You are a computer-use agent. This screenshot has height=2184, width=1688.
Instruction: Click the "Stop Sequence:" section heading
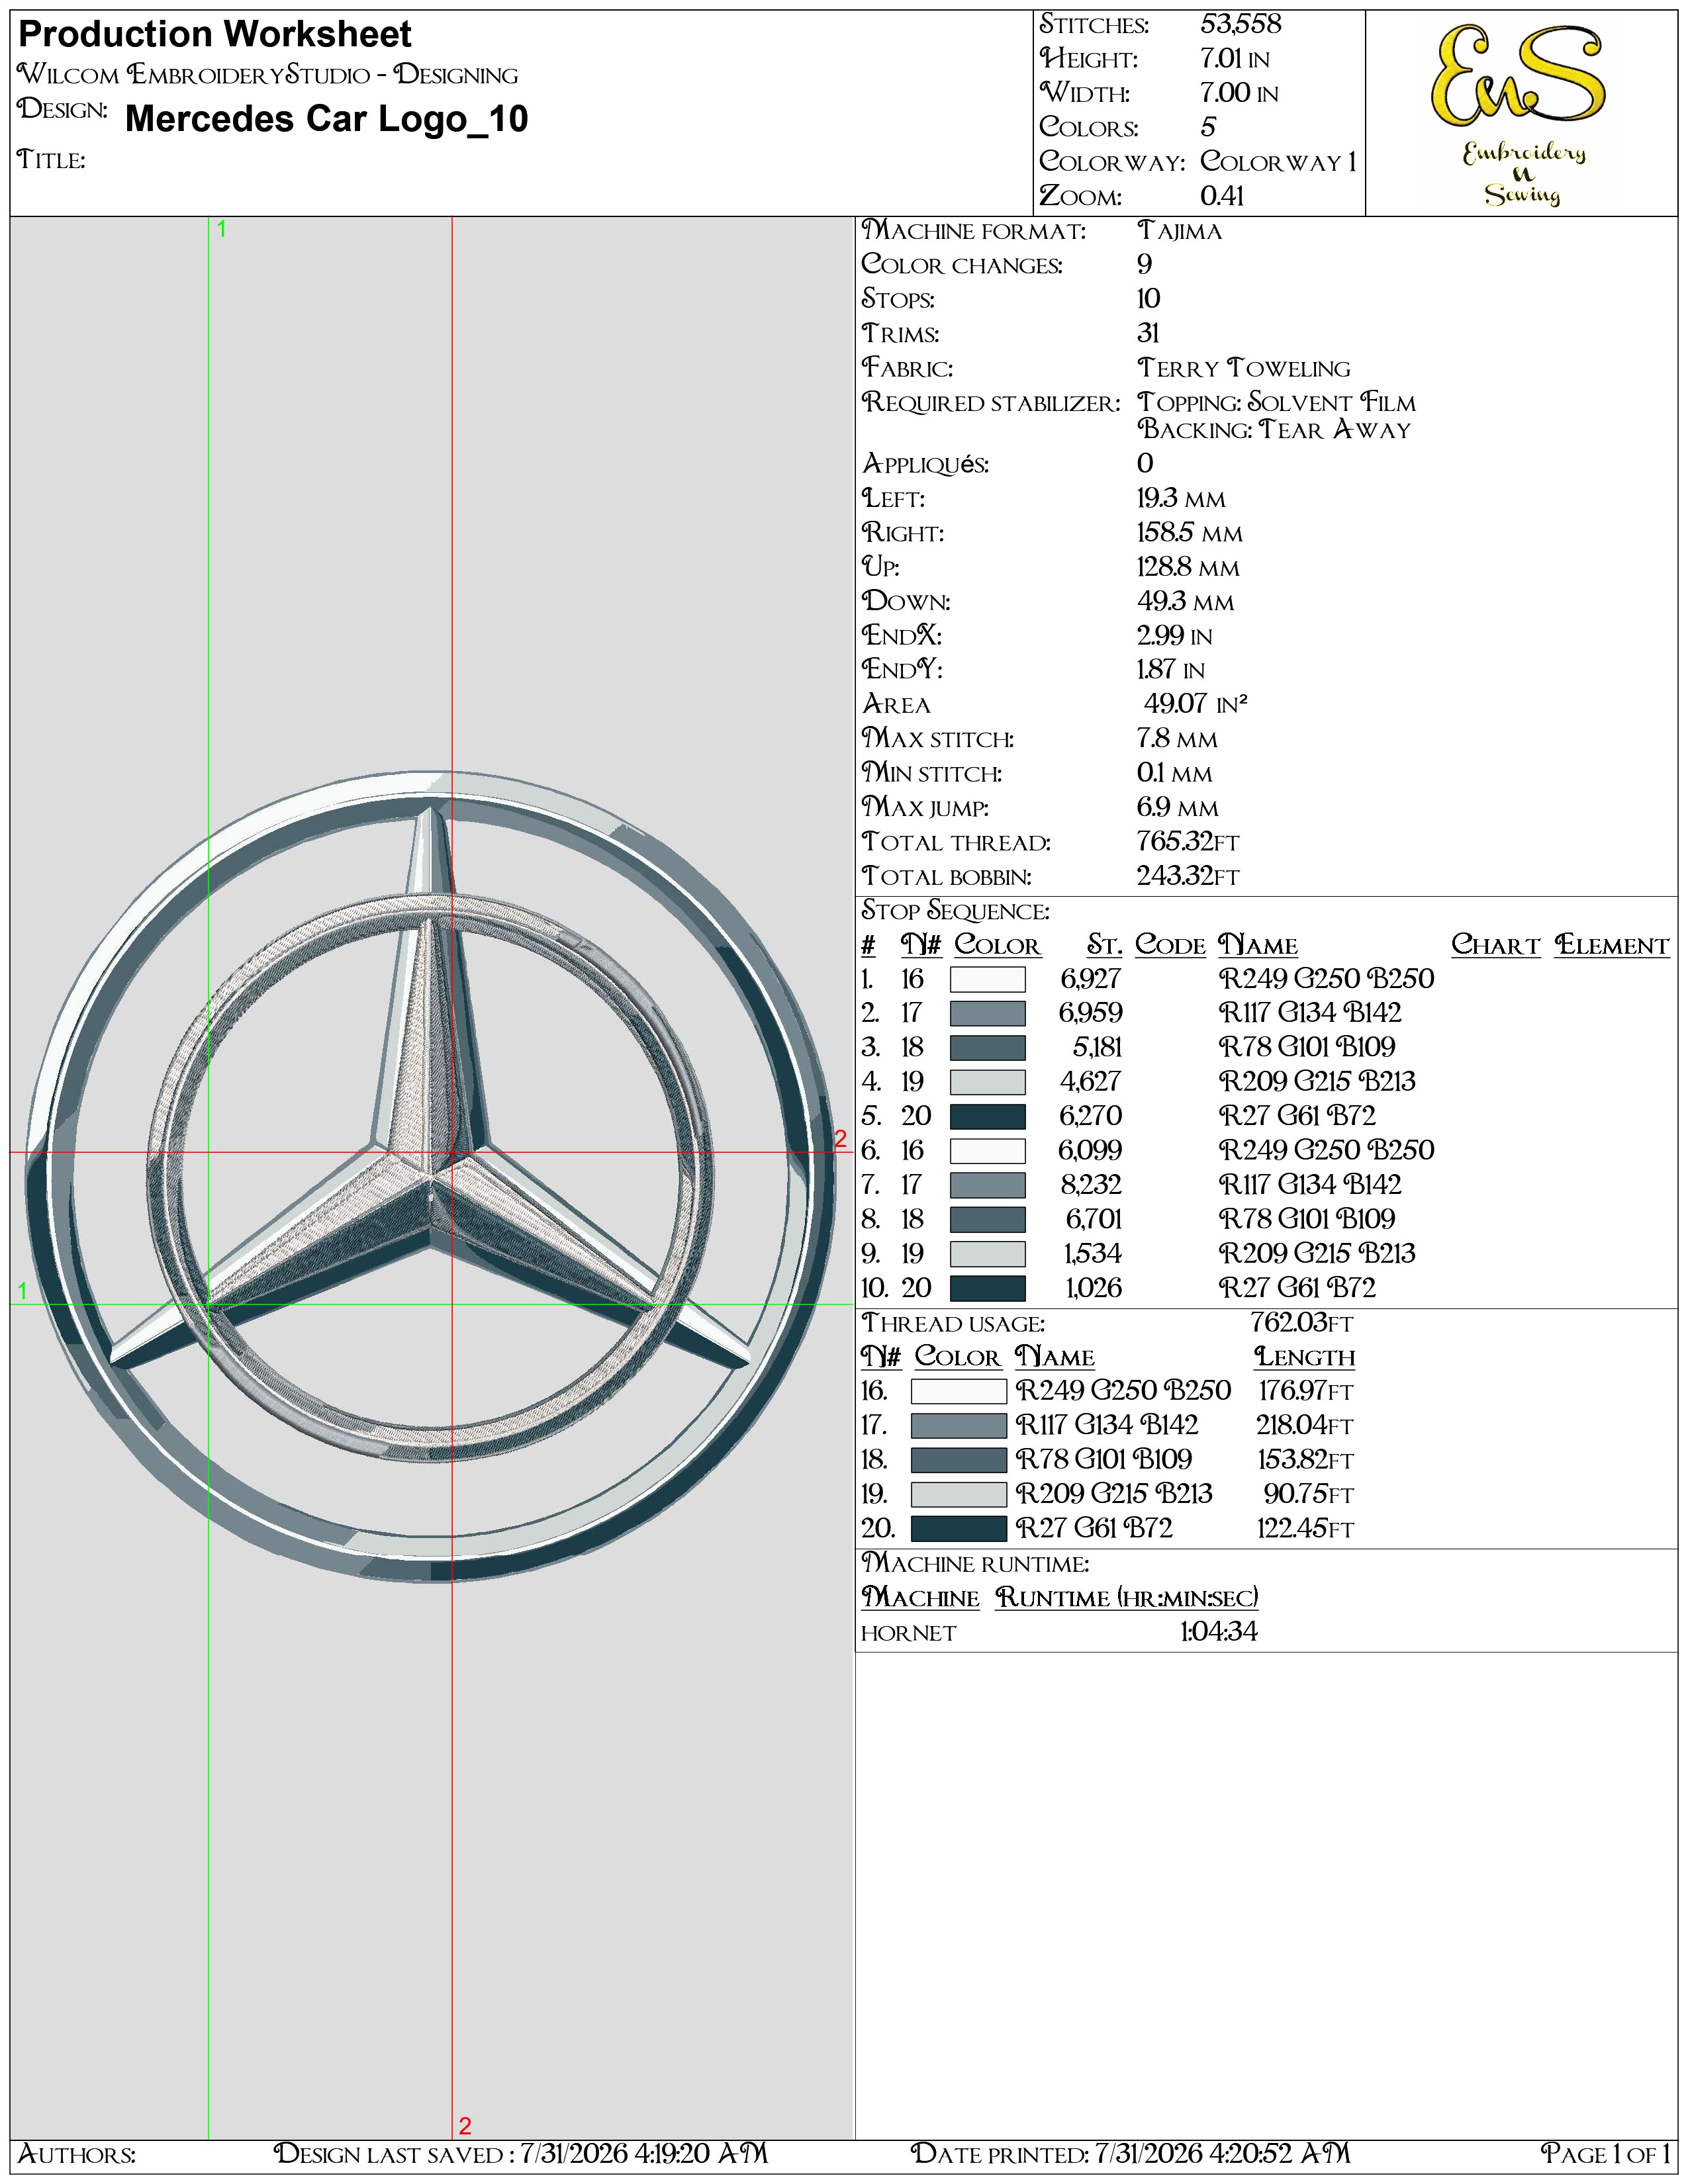coord(956,911)
